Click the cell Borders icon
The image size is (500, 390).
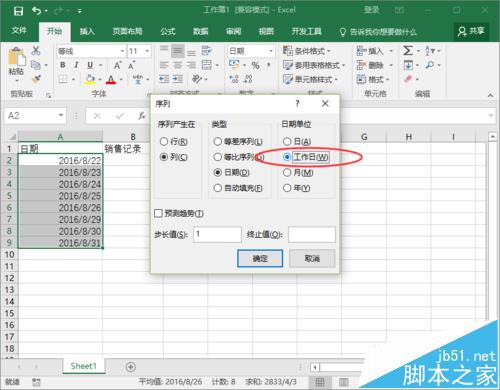[63, 79]
